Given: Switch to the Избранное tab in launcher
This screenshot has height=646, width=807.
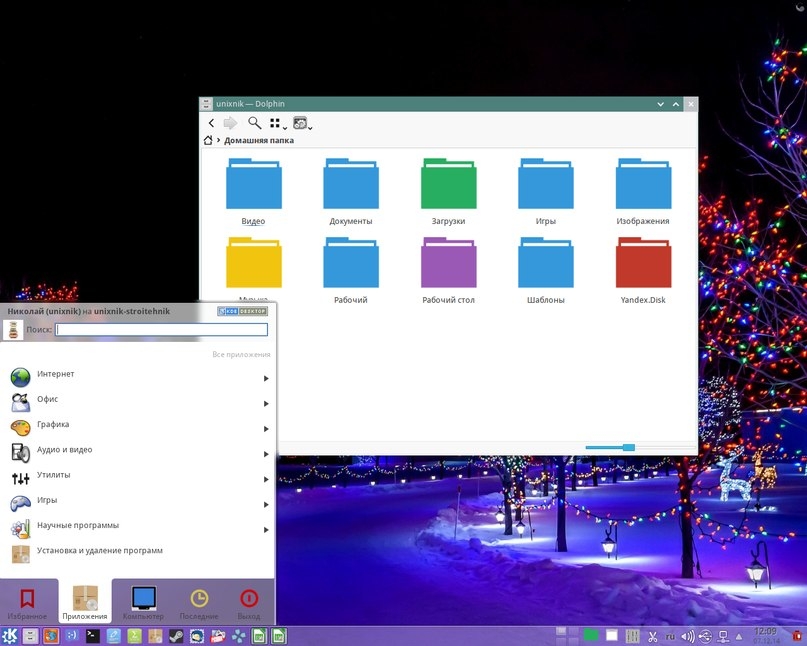Looking at the screenshot, I should 28,603.
